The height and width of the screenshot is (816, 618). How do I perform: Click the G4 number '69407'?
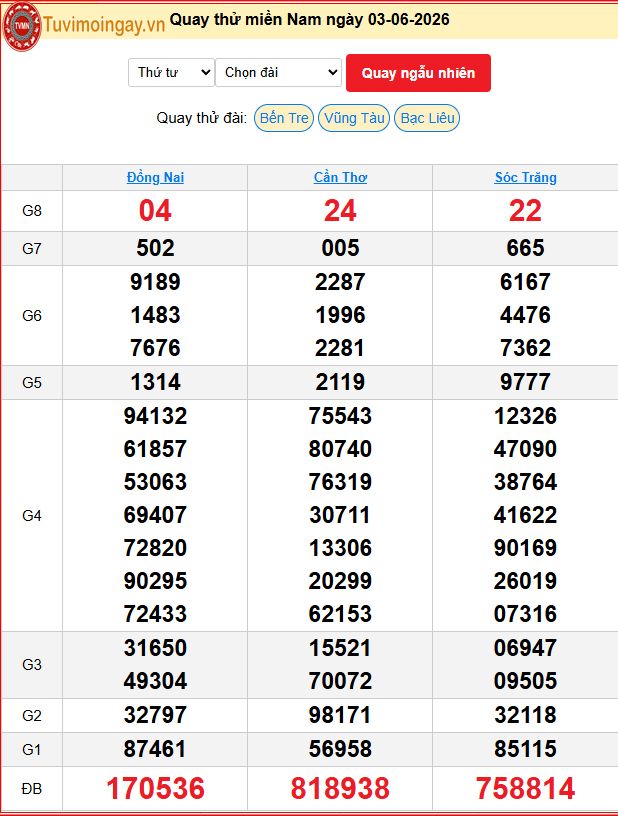click(x=155, y=515)
